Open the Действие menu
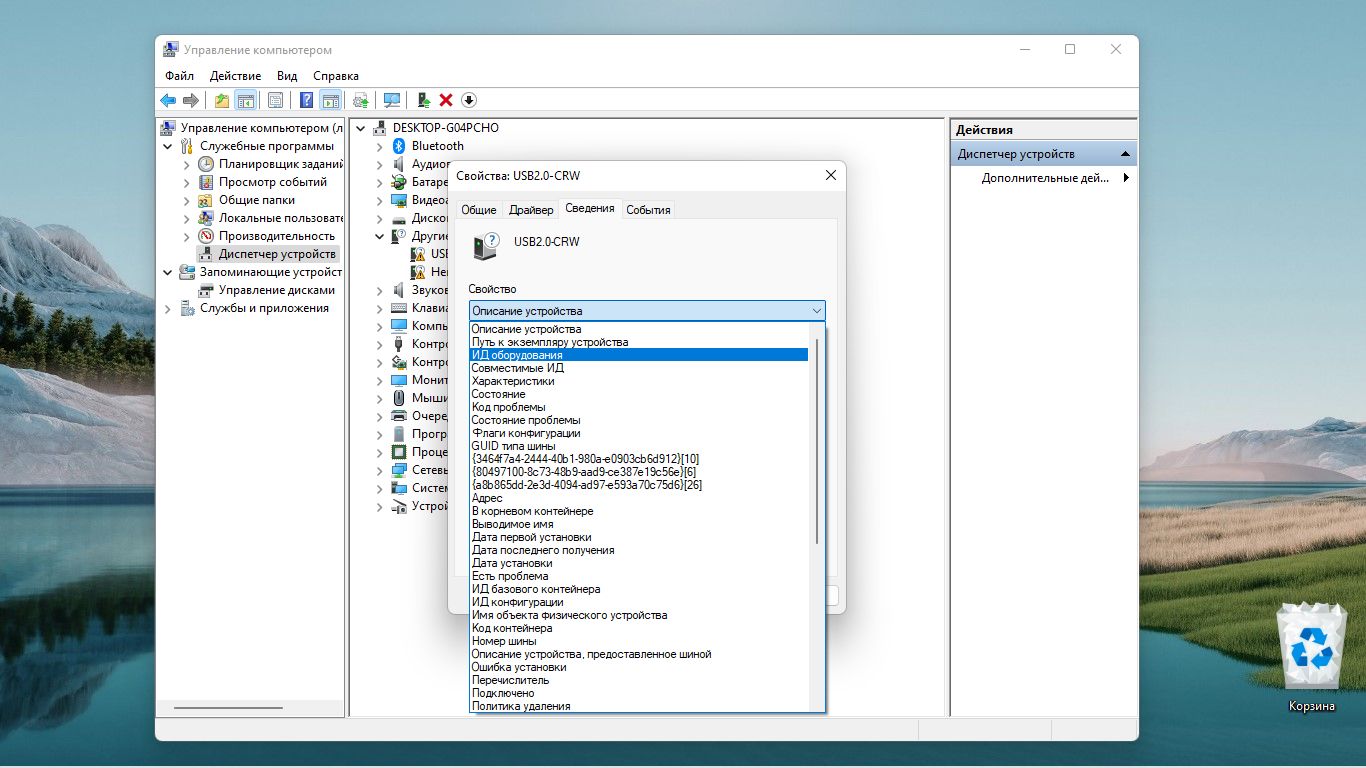The height and width of the screenshot is (768, 1366). click(x=235, y=76)
